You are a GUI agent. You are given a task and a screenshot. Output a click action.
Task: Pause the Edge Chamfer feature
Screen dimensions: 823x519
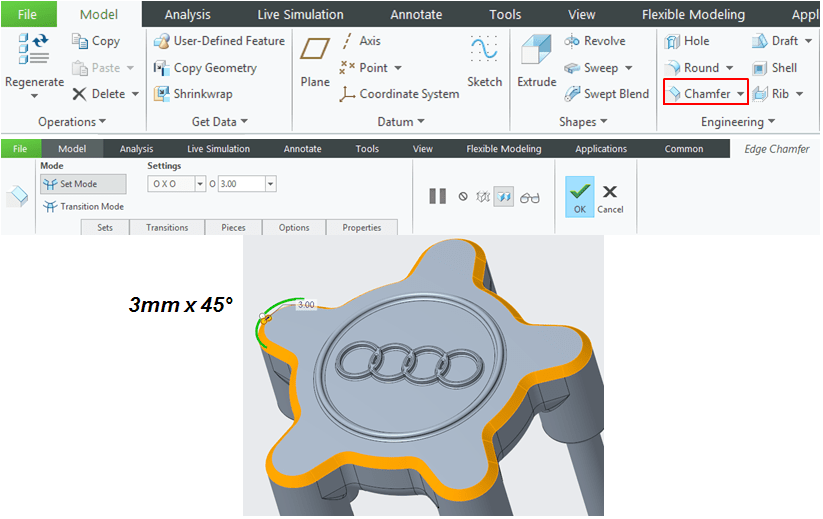pos(437,196)
